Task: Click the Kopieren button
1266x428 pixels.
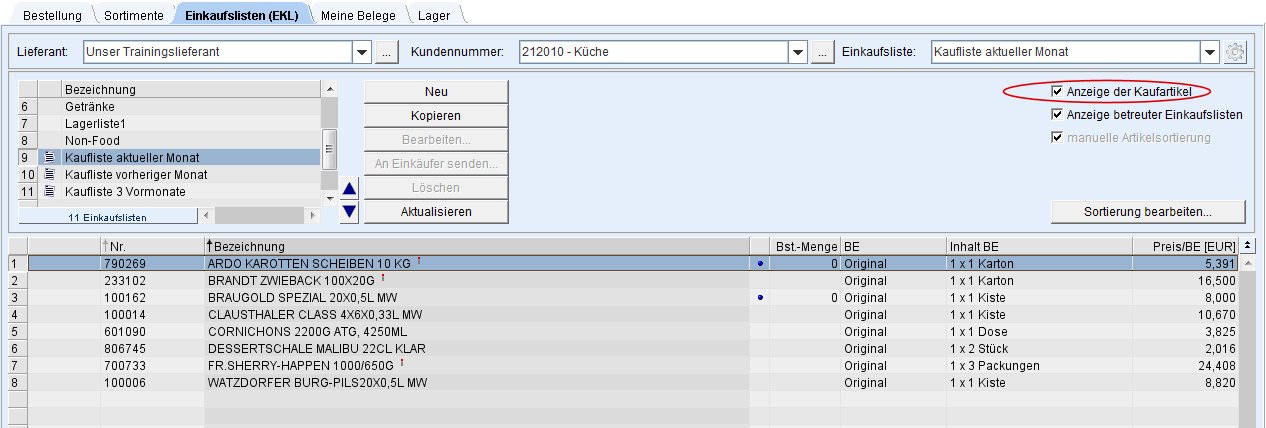Action: (x=436, y=116)
